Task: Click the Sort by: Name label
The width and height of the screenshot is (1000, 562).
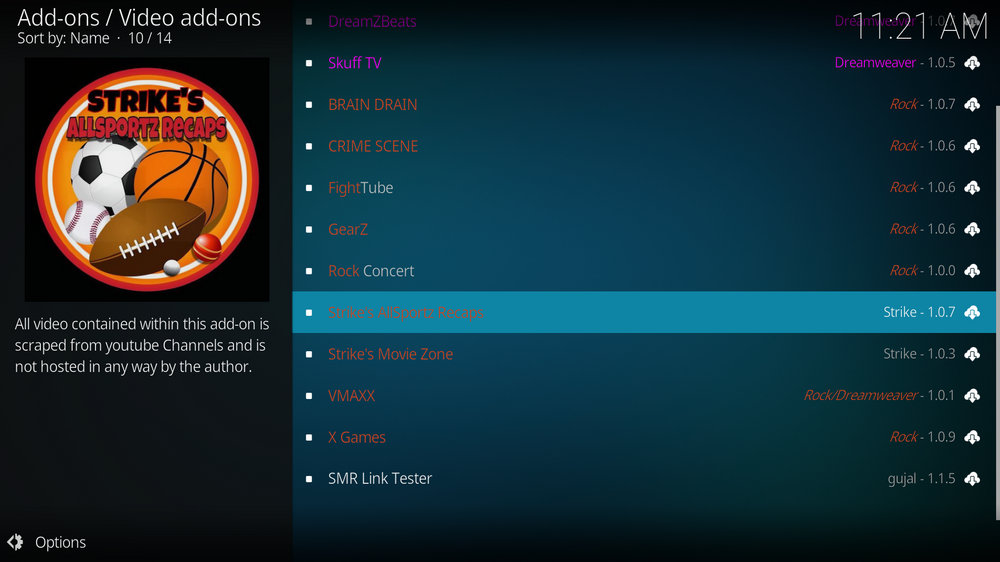Action: (x=63, y=38)
